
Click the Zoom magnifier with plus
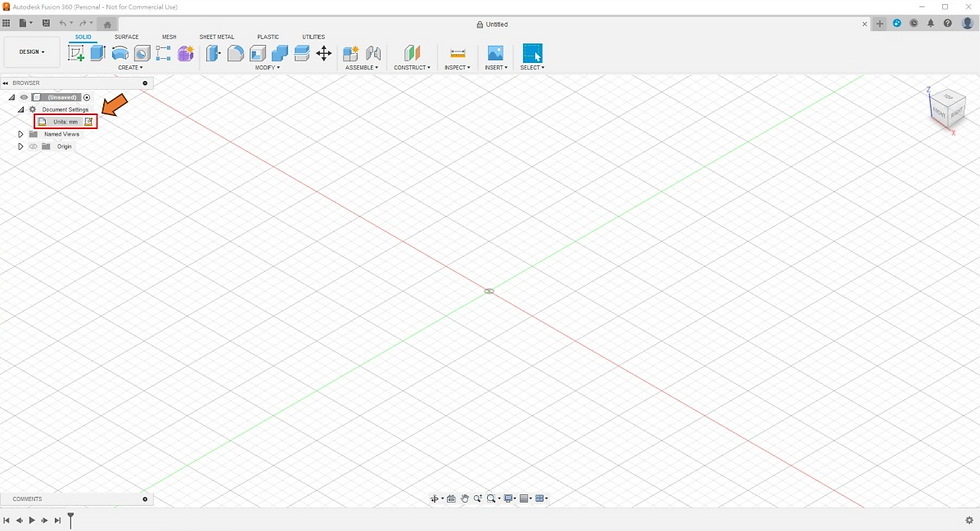coord(478,499)
